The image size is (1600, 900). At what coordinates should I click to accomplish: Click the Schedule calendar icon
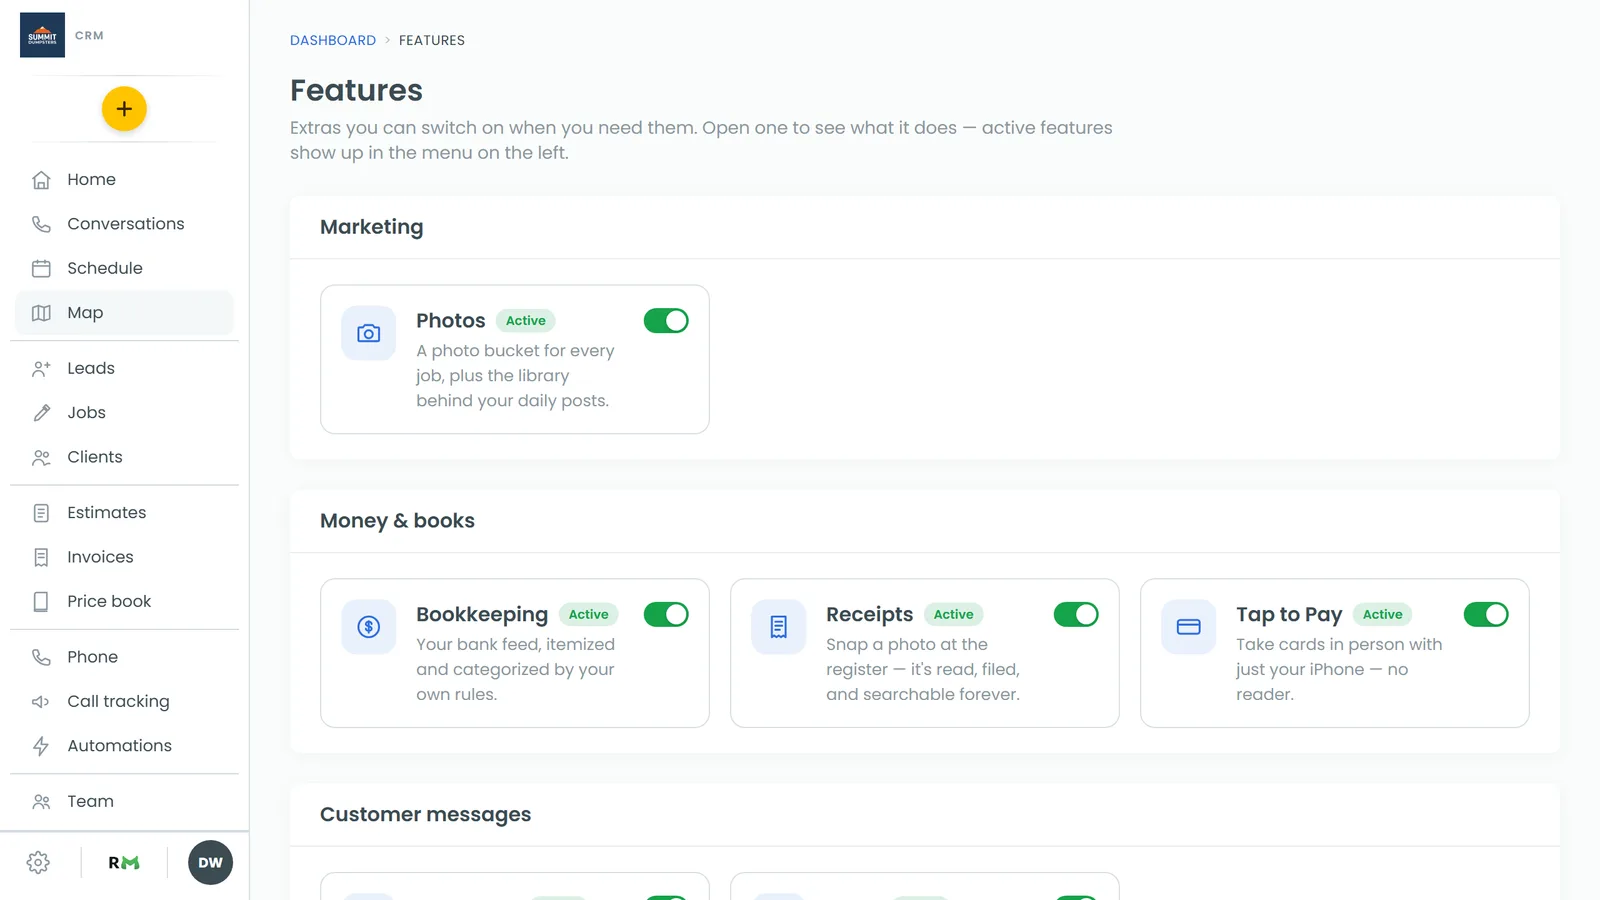click(x=41, y=268)
